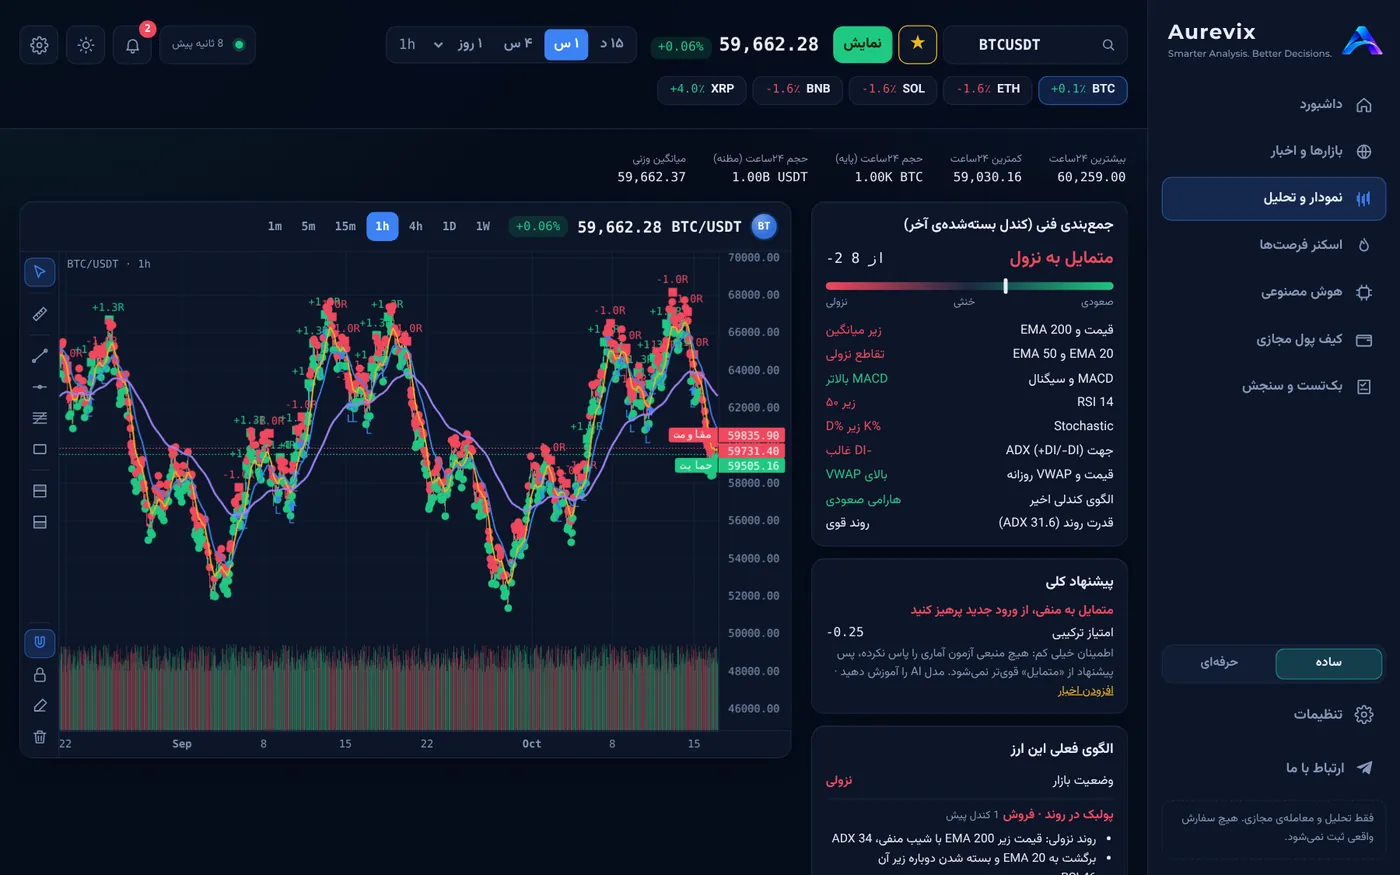Screen dimensions: 1400x875
Task: Click the globe icon beside بازارها و اخبار
Action: [x=1364, y=152]
